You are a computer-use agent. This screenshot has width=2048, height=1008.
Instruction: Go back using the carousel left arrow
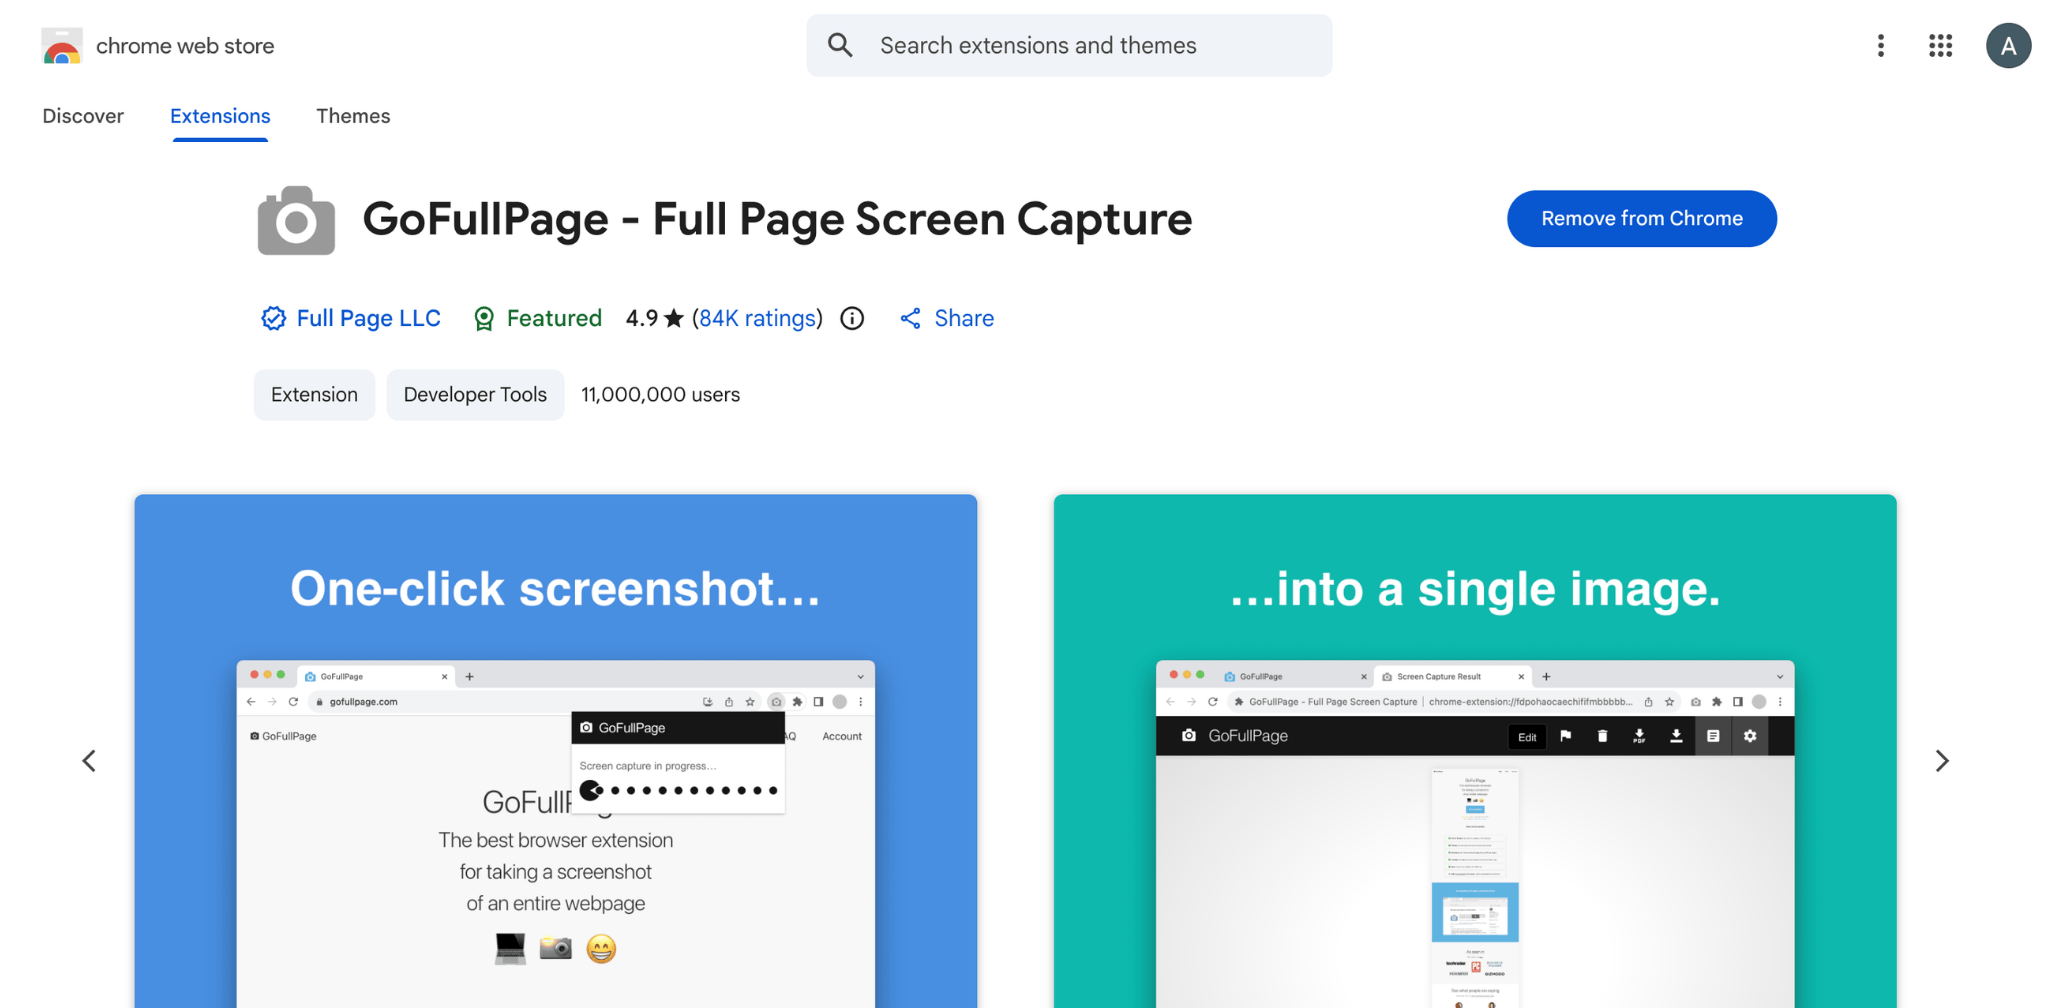[x=89, y=760]
